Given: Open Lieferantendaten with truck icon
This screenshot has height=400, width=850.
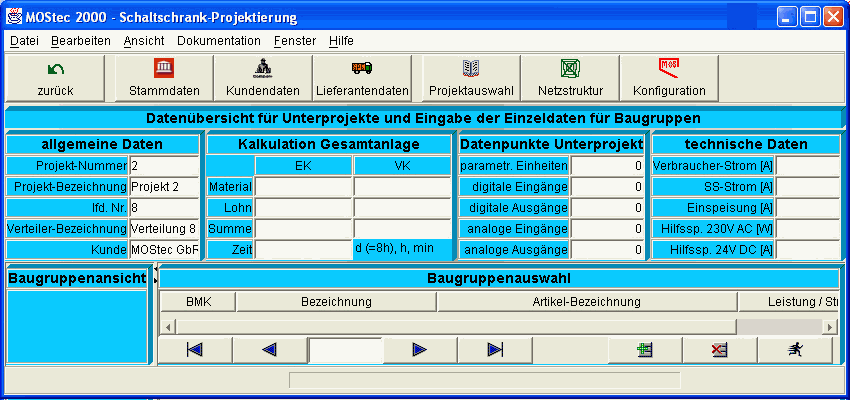Looking at the screenshot, I should [362, 78].
